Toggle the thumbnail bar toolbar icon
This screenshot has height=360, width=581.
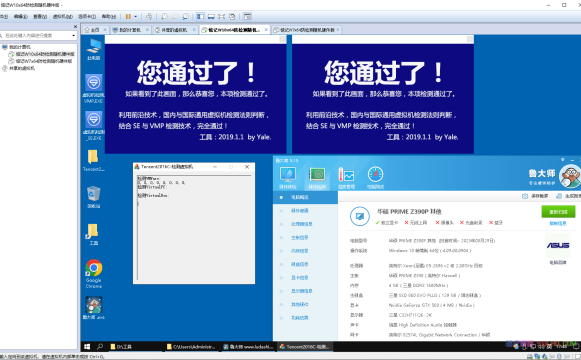pos(211,16)
